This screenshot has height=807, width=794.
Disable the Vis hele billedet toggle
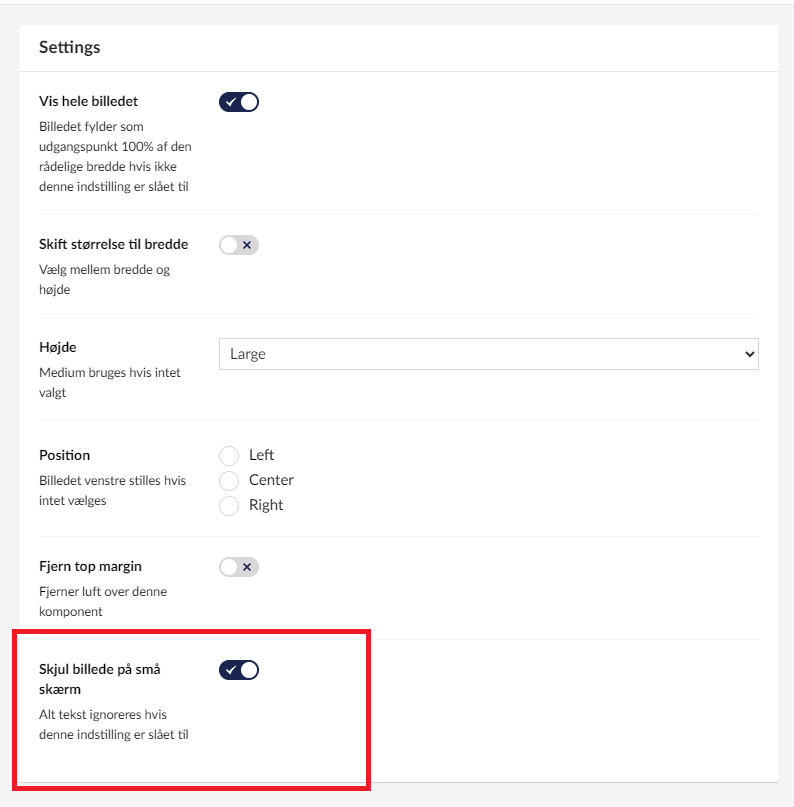[239, 102]
